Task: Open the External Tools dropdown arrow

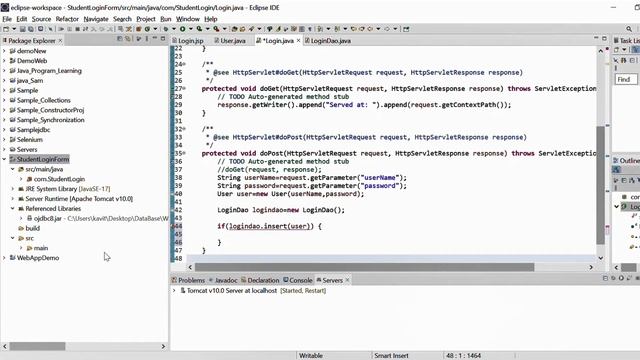Action: (224, 29)
